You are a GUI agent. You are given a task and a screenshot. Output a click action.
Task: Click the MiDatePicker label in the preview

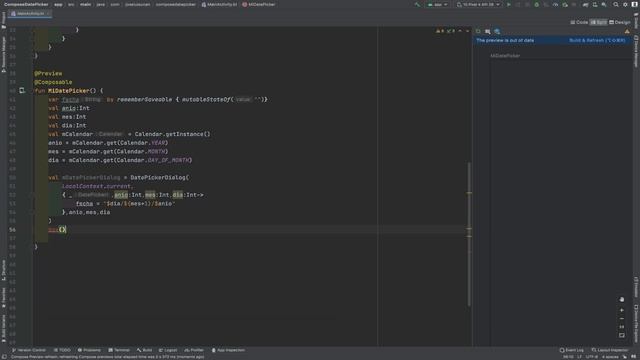coord(505,56)
